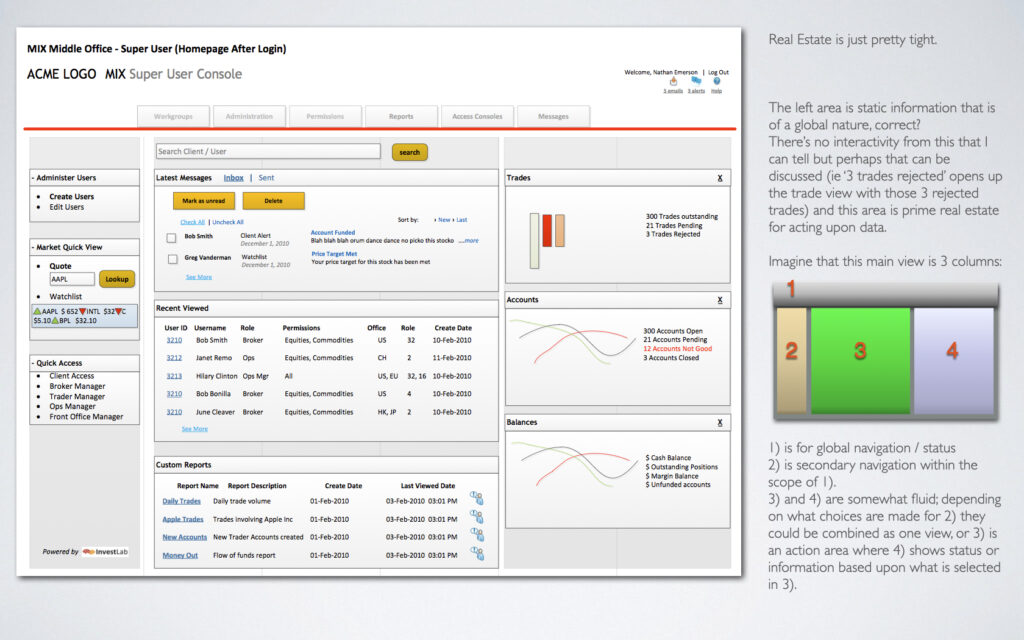Open the Help question mark icon

[717, 82]
